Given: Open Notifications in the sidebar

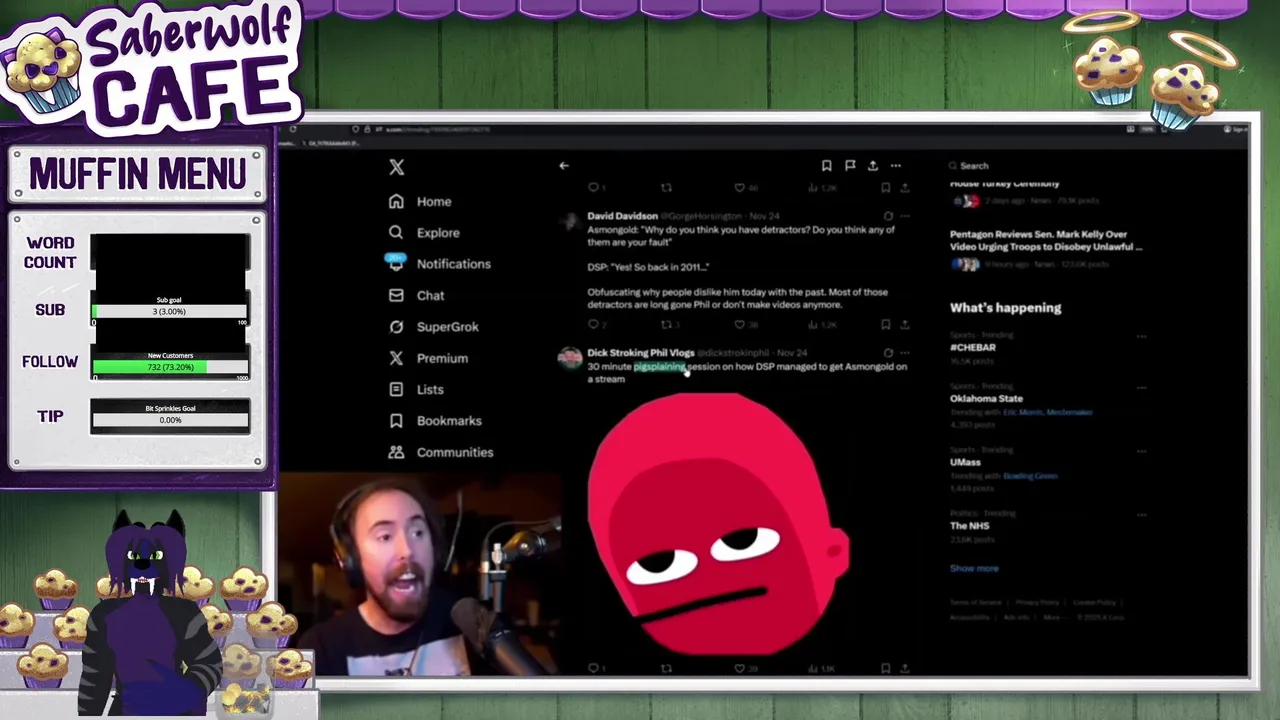Looking at the screenshot, I should coord(438,263).
